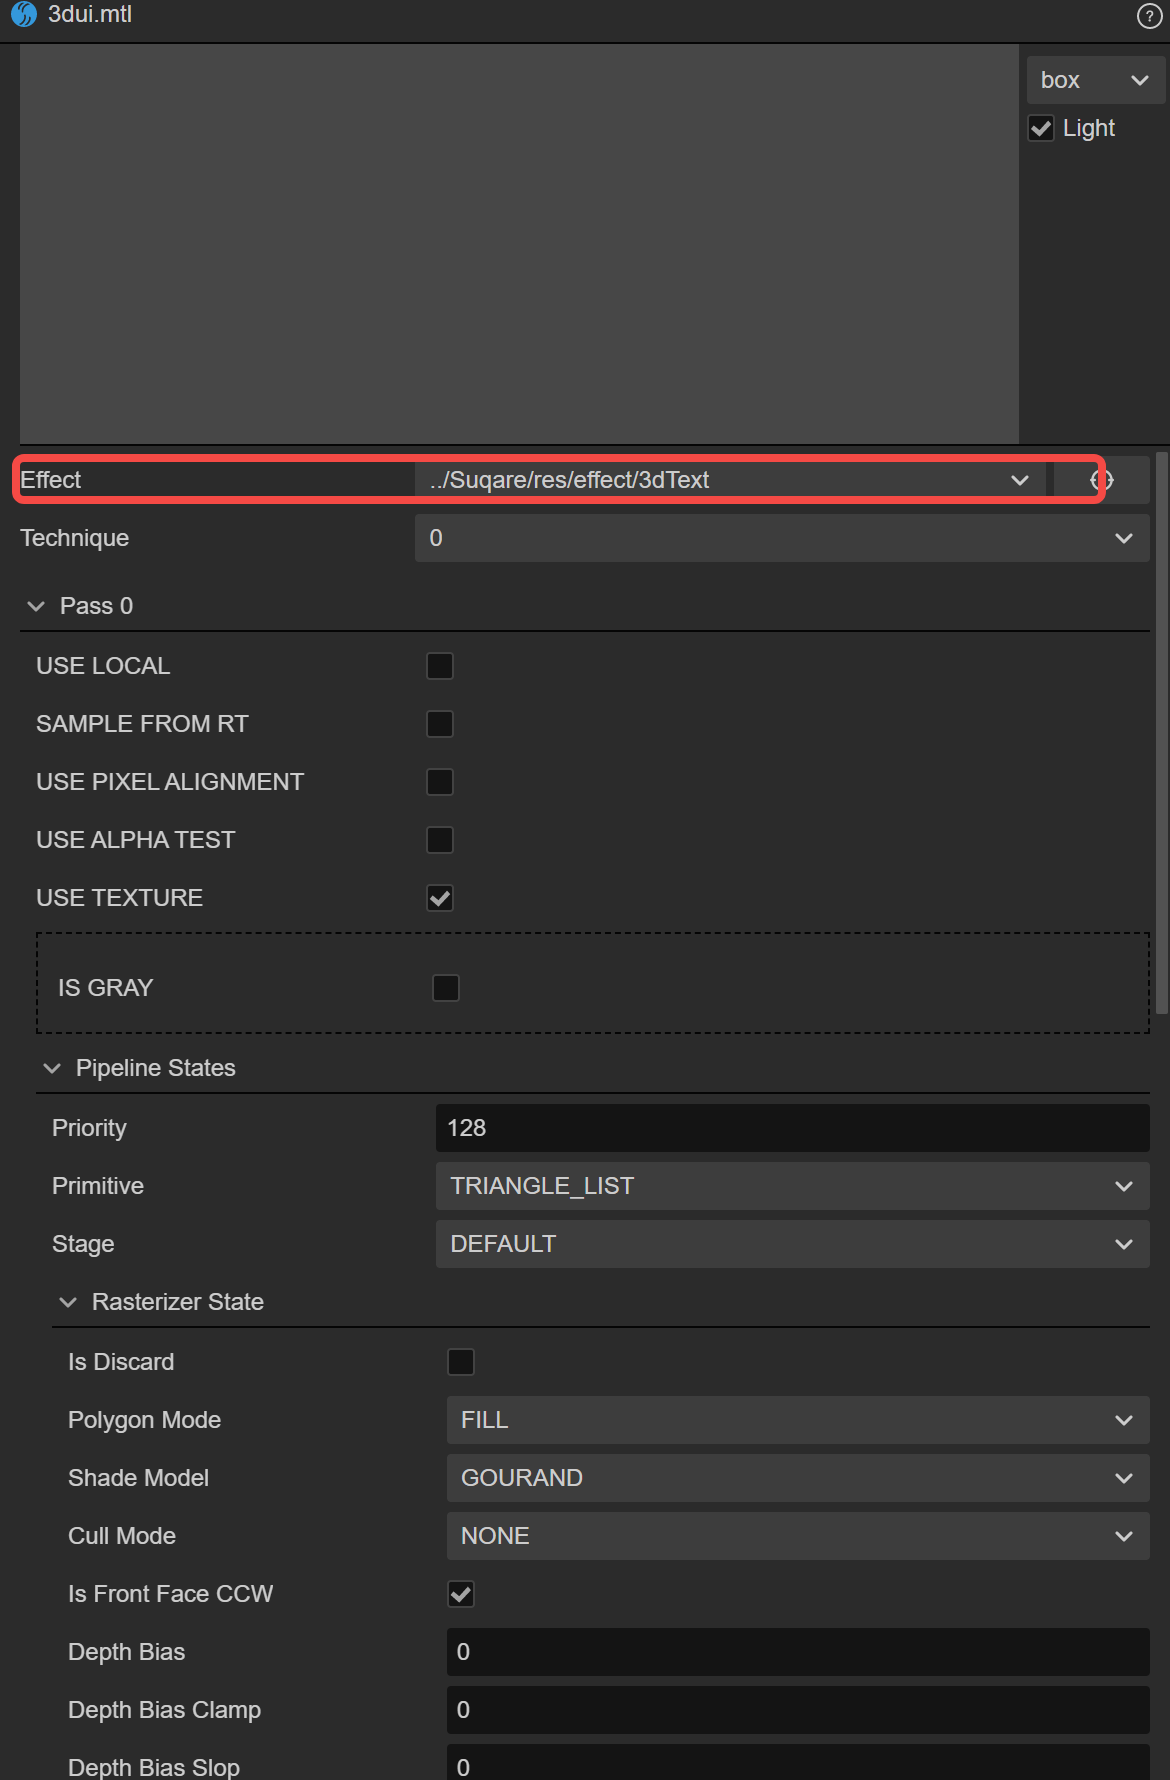Click the material preview area
This screenshot has width=1170, height=1780.
(x=519, y=244)
